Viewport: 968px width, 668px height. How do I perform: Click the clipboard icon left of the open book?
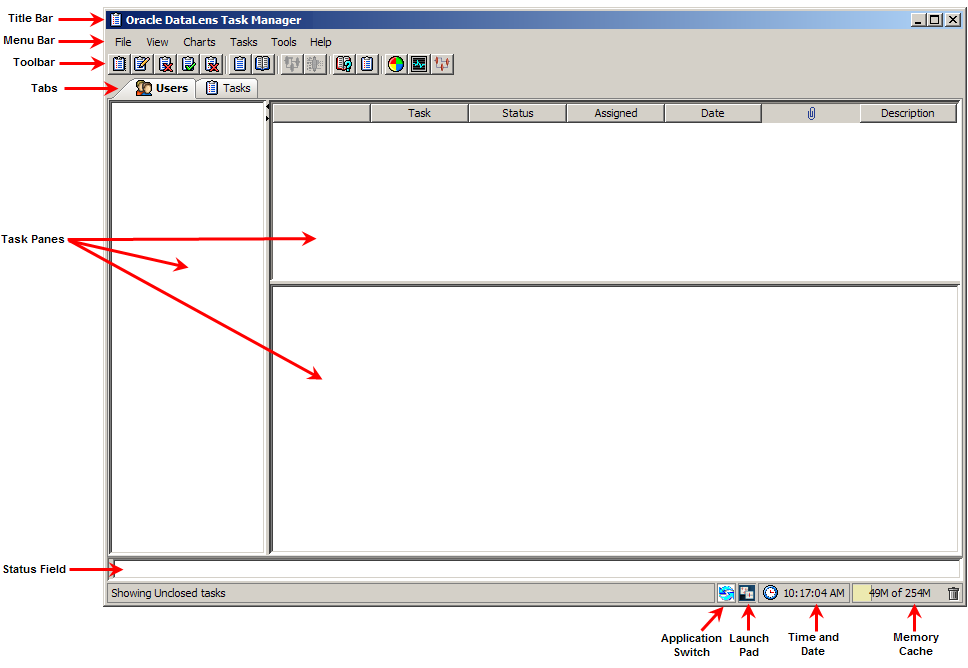point(240,64)
